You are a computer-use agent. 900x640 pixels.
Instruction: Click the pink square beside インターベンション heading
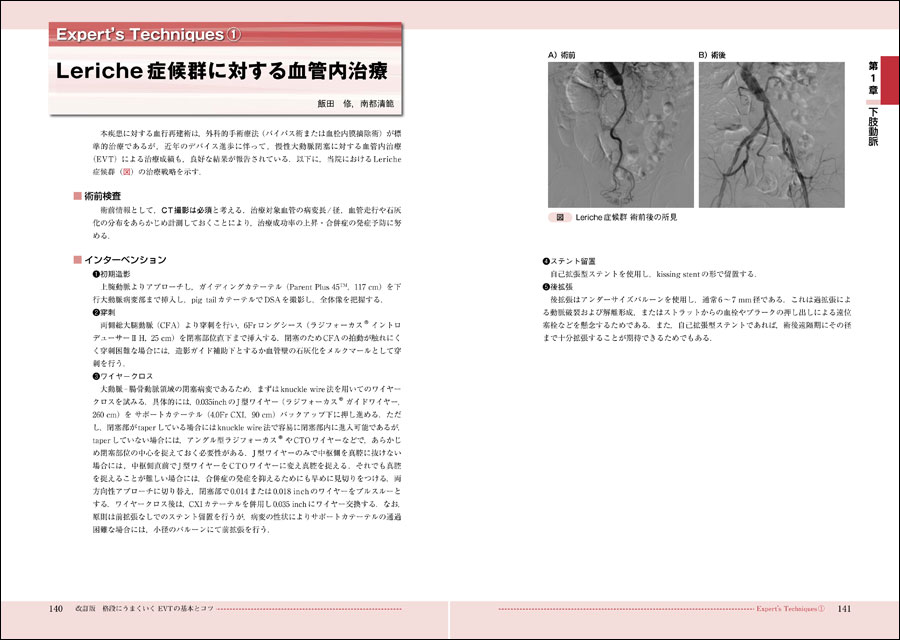[x=77, y=260]
